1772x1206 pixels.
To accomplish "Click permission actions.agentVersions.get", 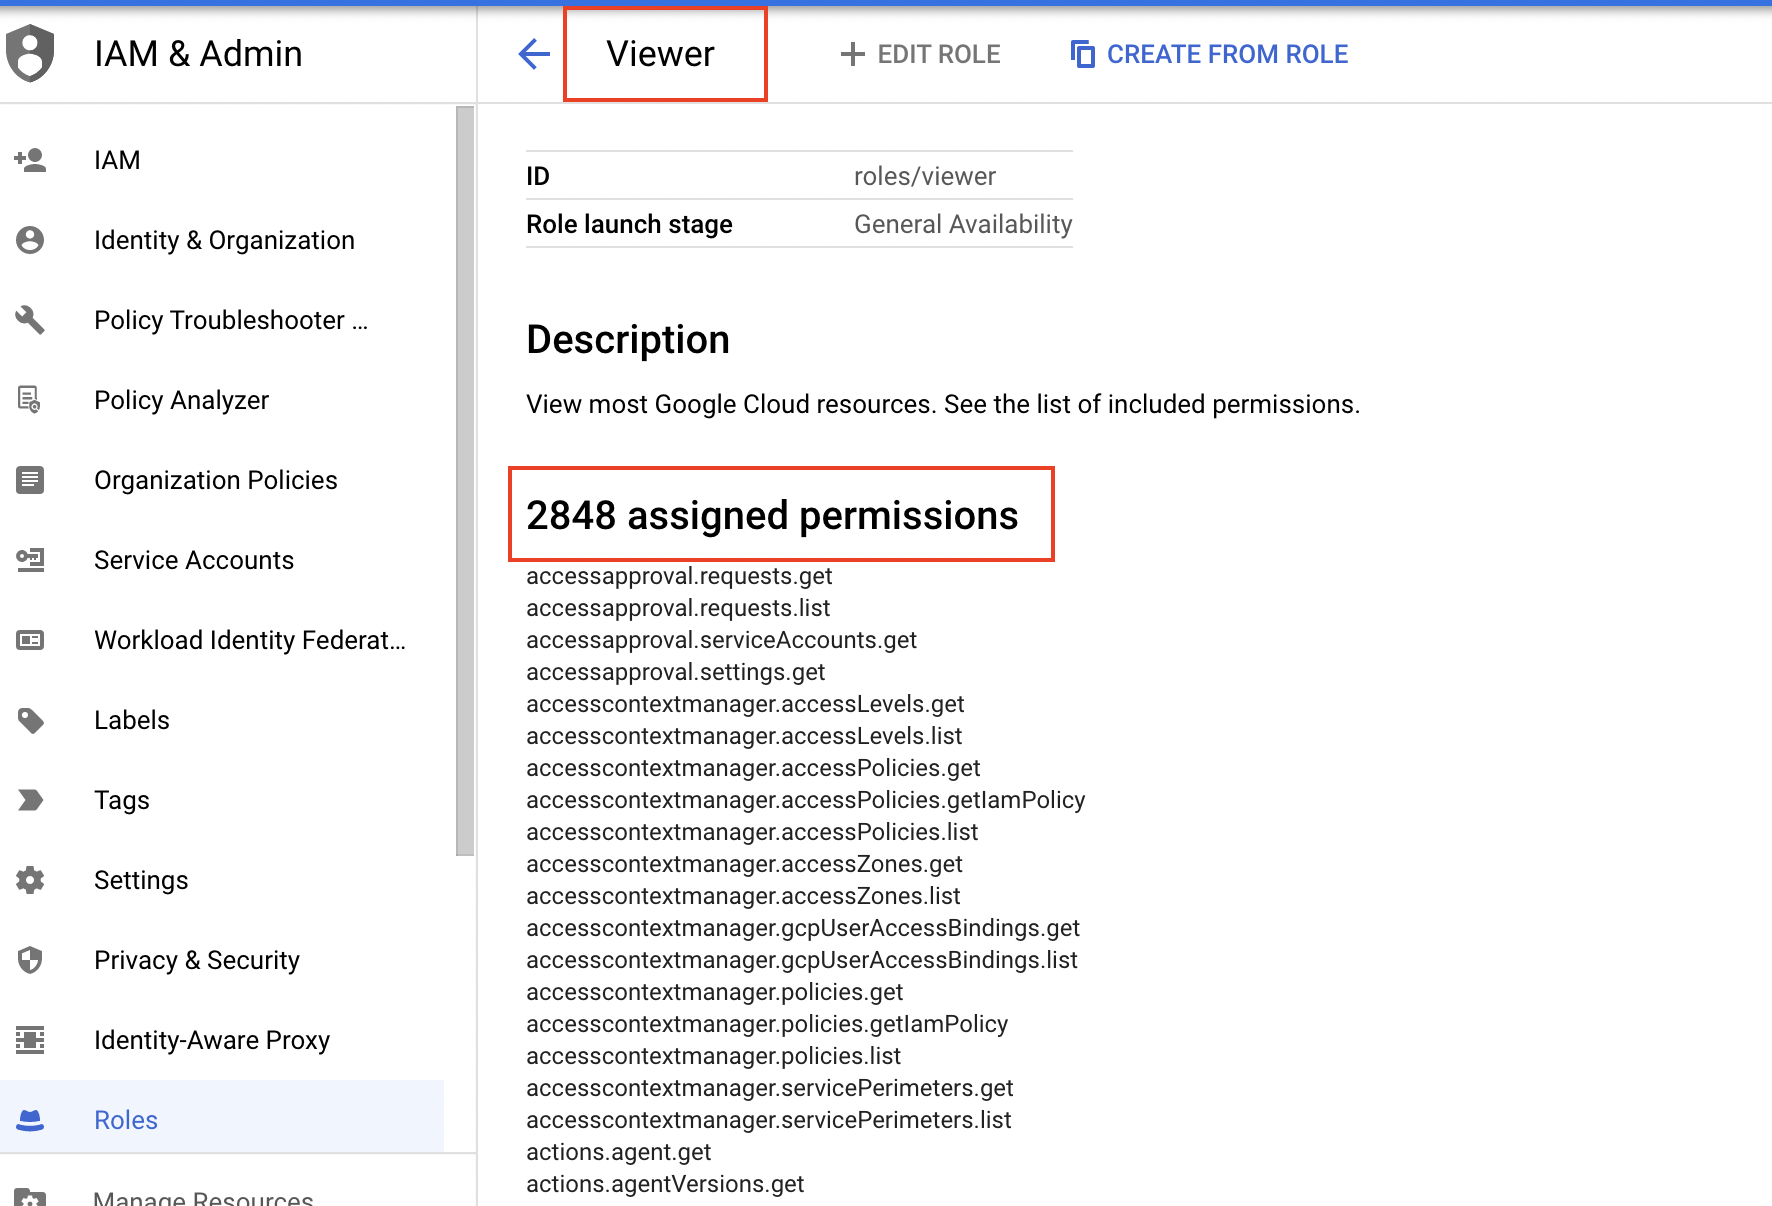I will pos(665,1184).
